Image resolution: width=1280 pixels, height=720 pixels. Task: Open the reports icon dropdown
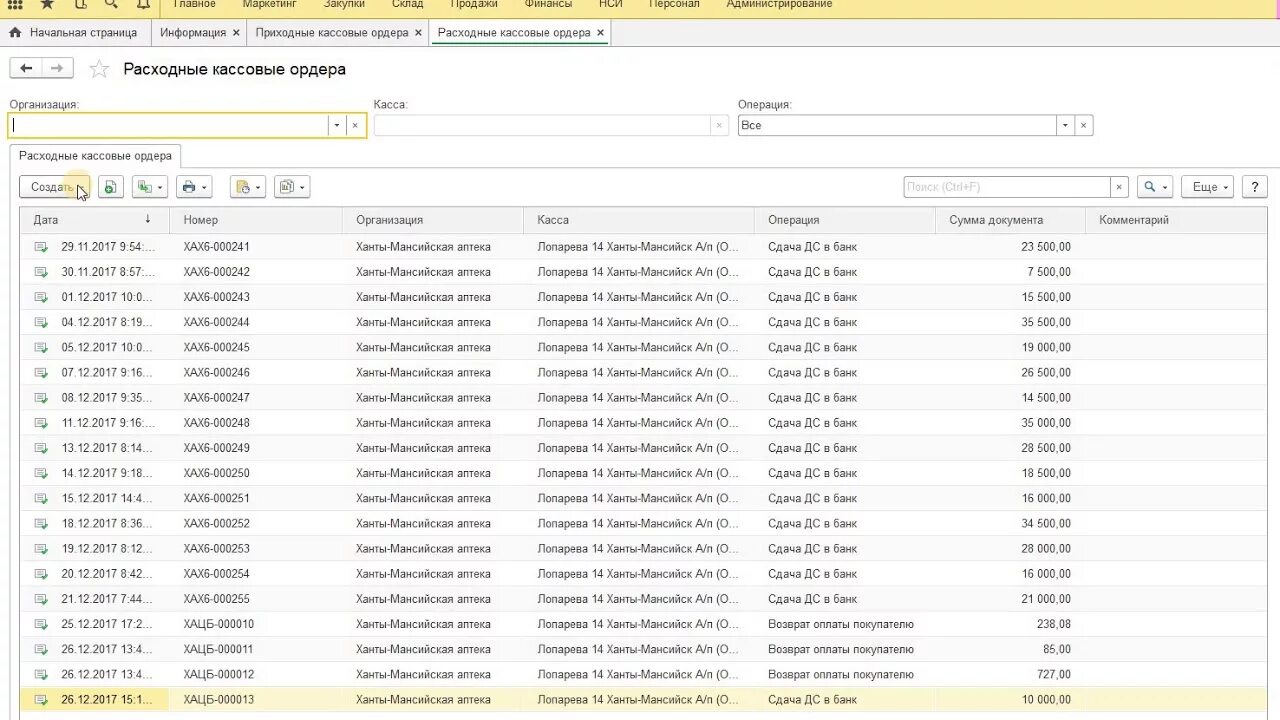point(292,187)
